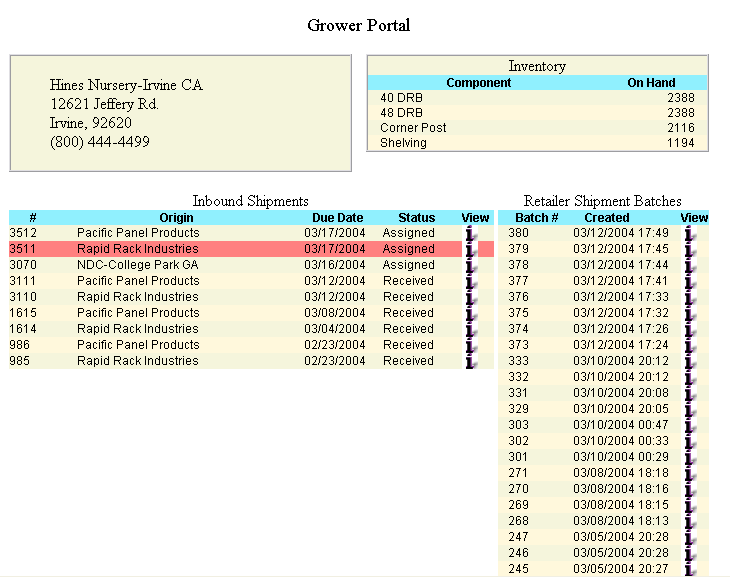Viewport: 730px width, 578px height.
Task: Click on-hand value 1194
Action: click(681, 143)
